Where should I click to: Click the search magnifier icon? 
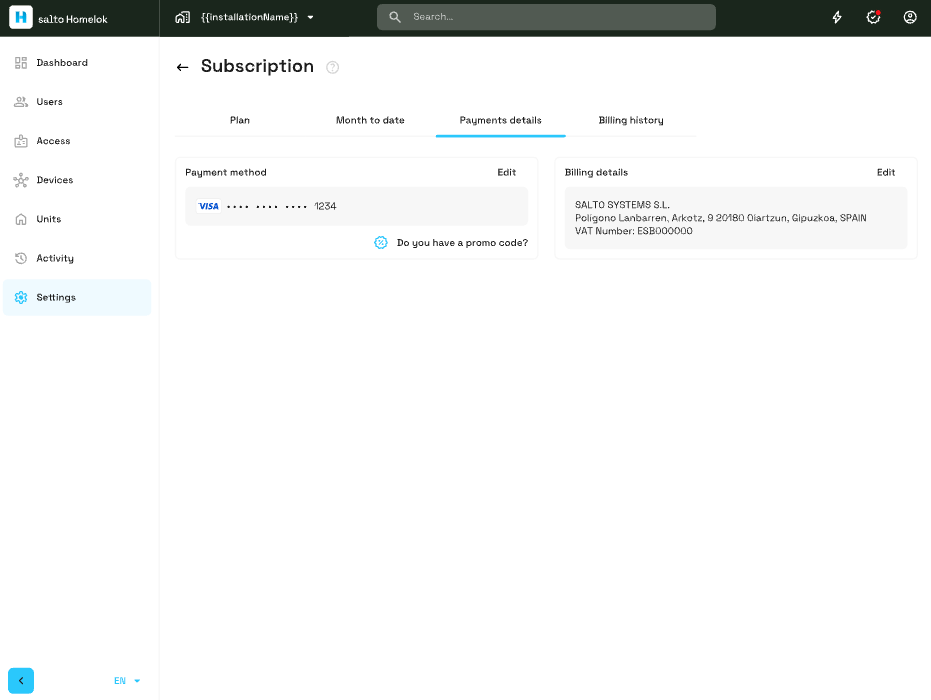point(395,17)
